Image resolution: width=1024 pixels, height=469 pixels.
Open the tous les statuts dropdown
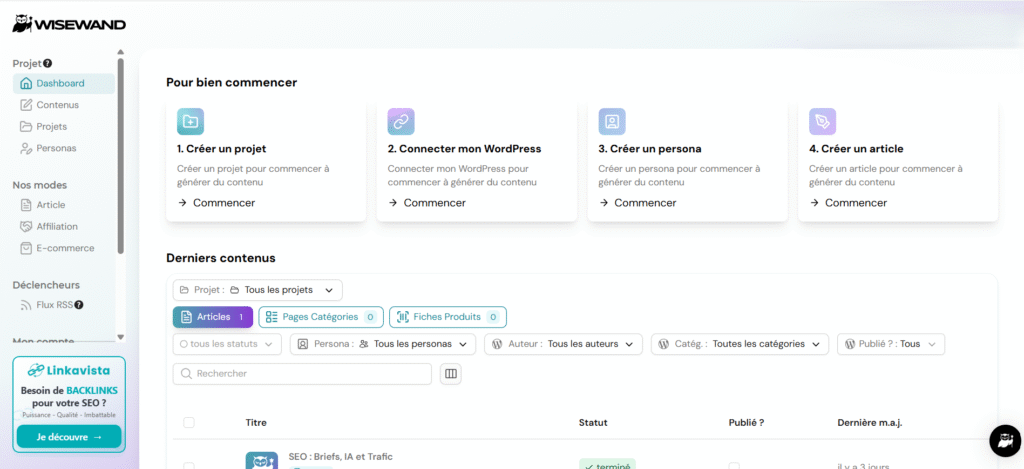click(228, 344)
